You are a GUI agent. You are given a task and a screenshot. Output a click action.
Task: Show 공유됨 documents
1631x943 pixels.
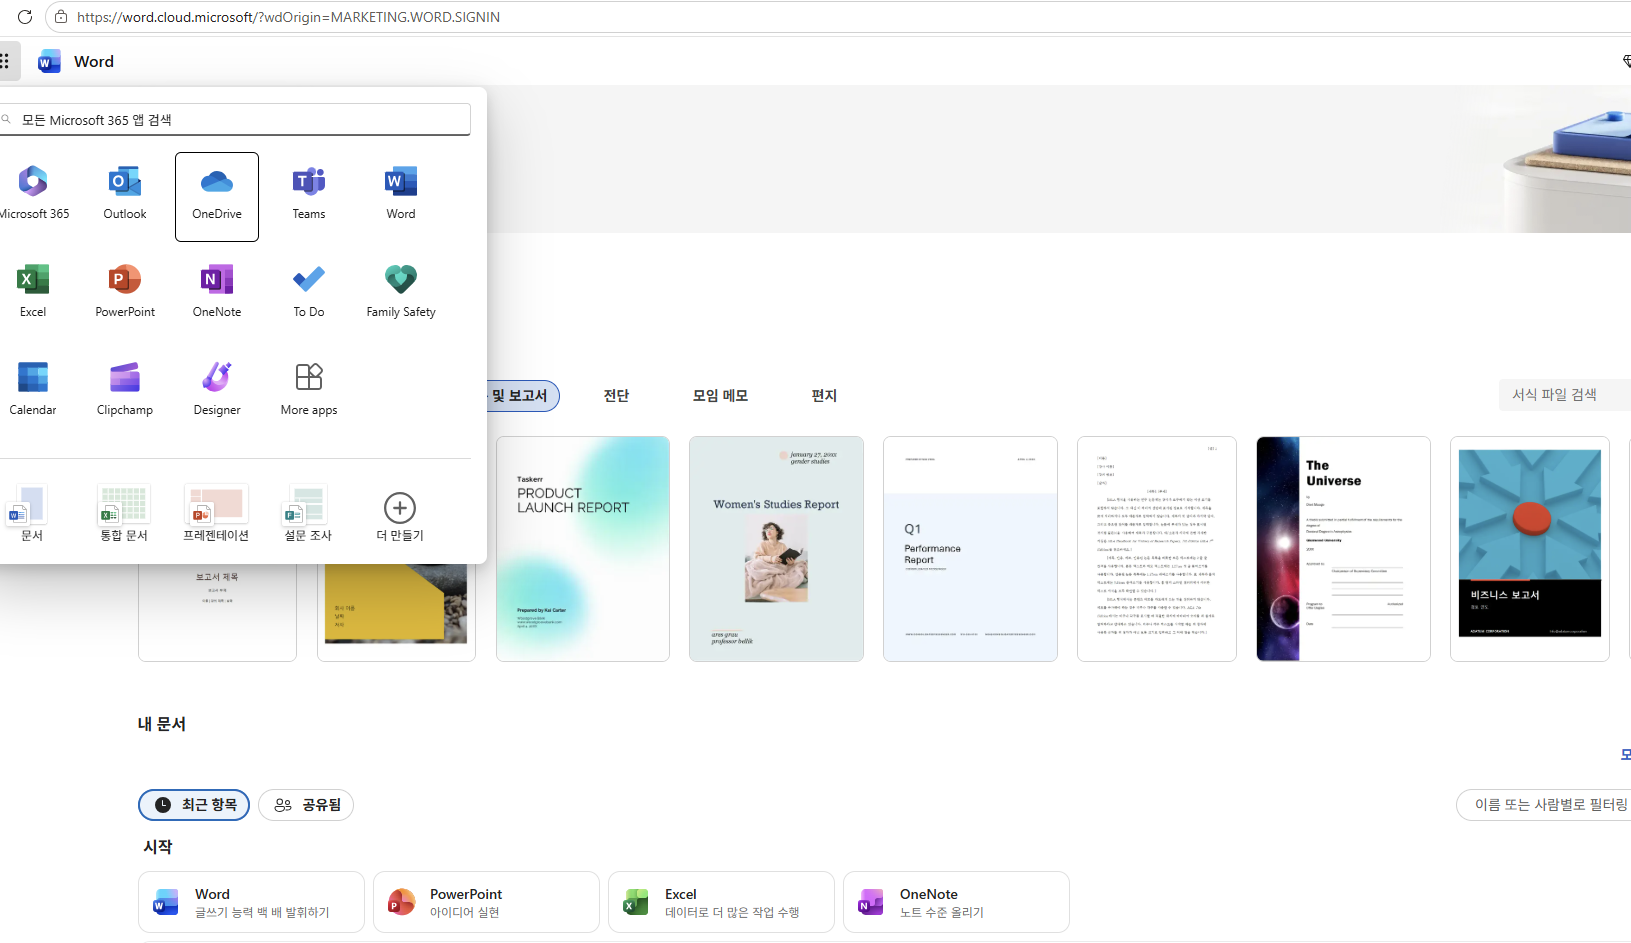(306, 805)
